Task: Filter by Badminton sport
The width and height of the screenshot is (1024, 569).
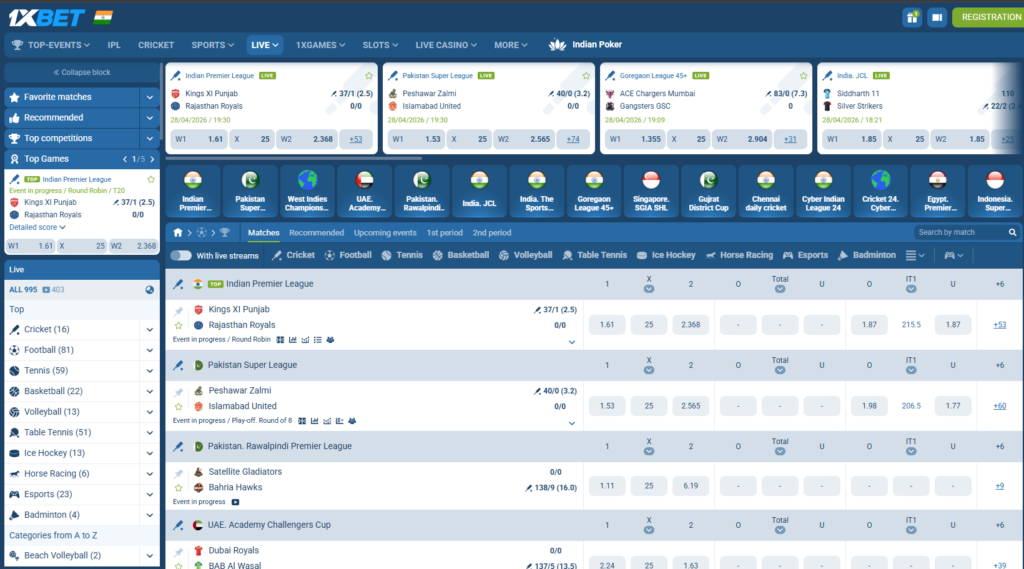Action: click(867, 255)
